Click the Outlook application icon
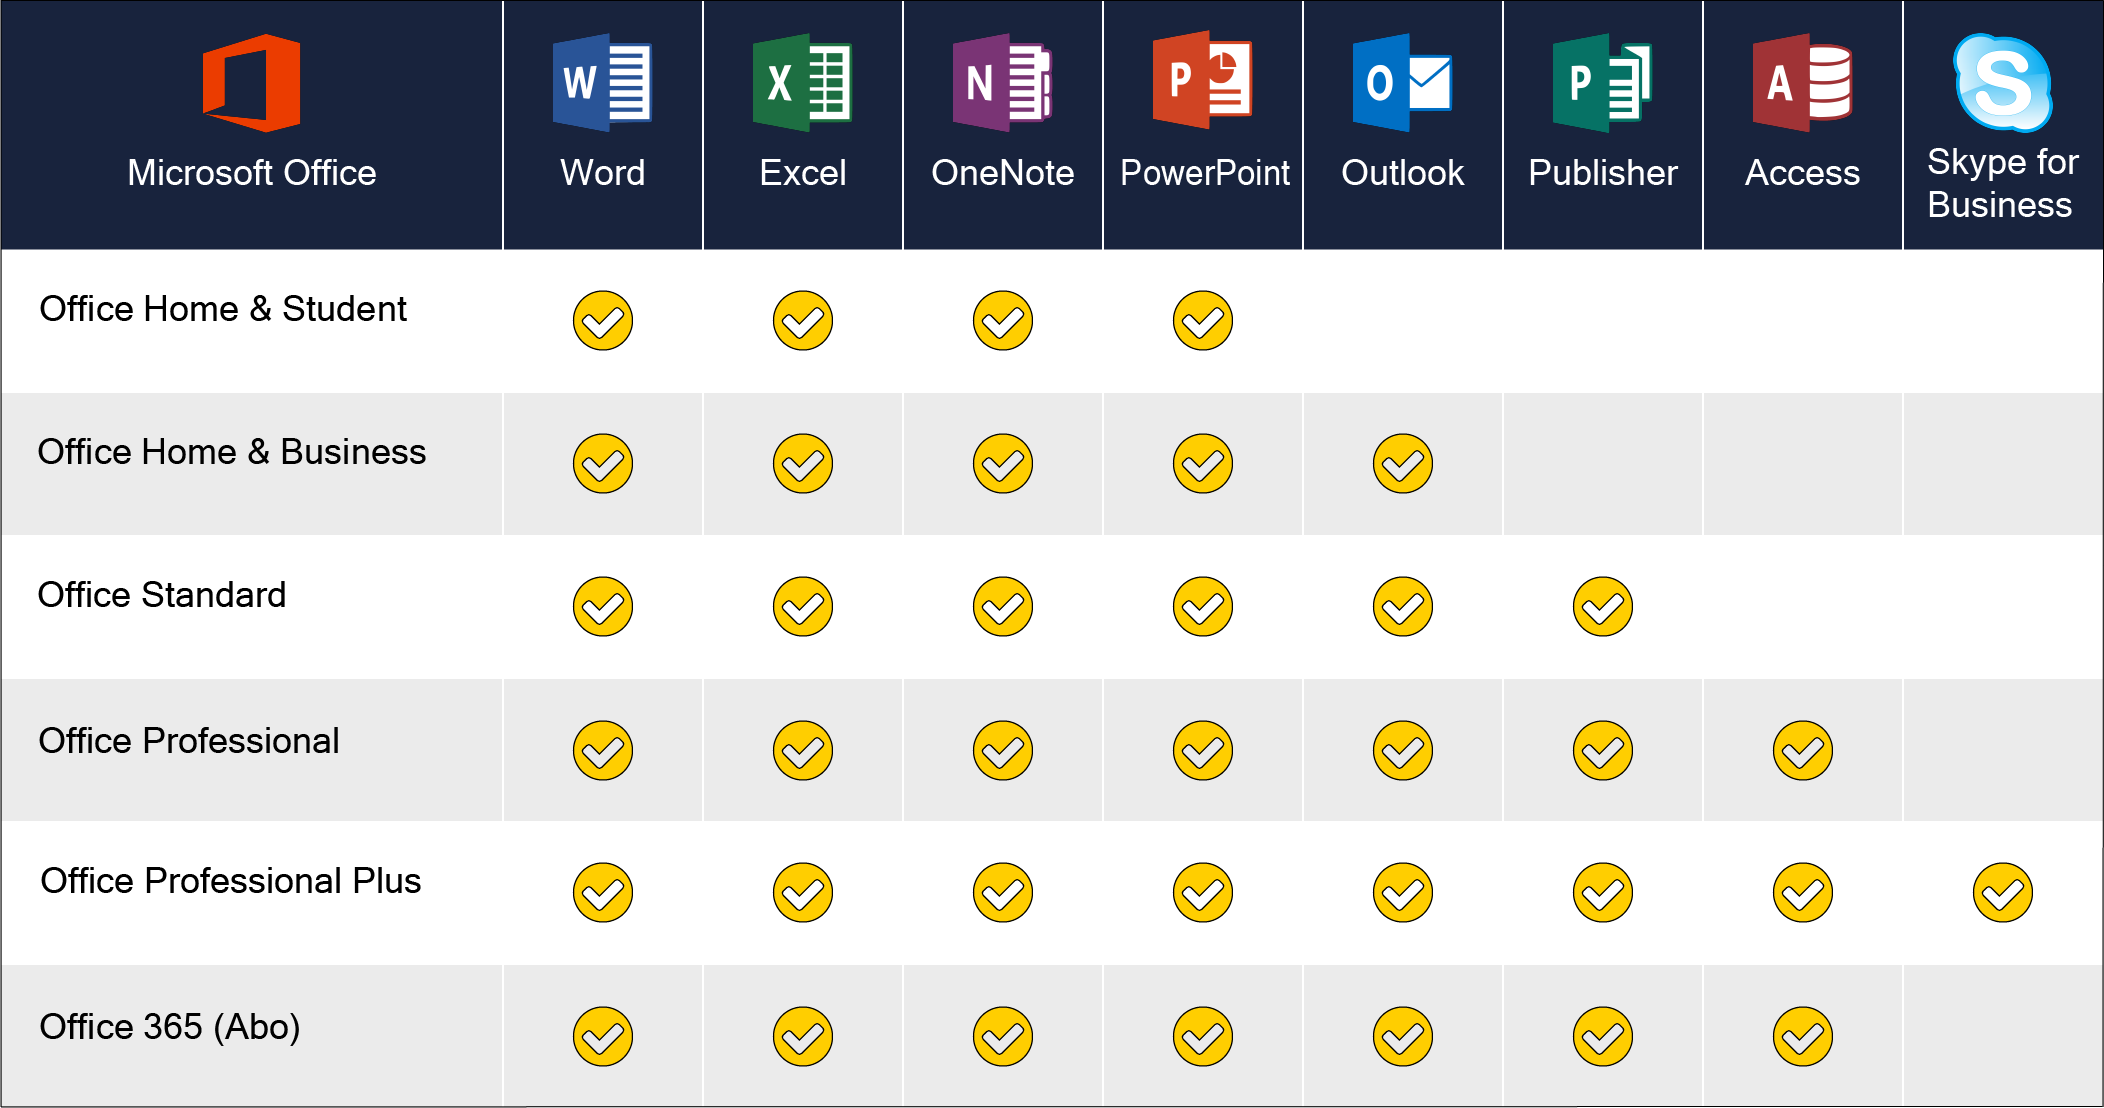Screen dimensions: 2104x1108 [1402, 83]
